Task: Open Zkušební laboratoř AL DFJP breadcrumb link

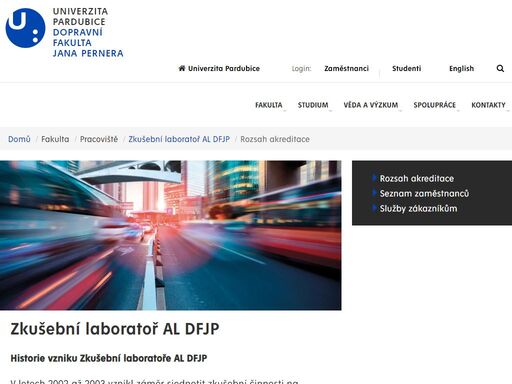Action: tap(179, 139)
